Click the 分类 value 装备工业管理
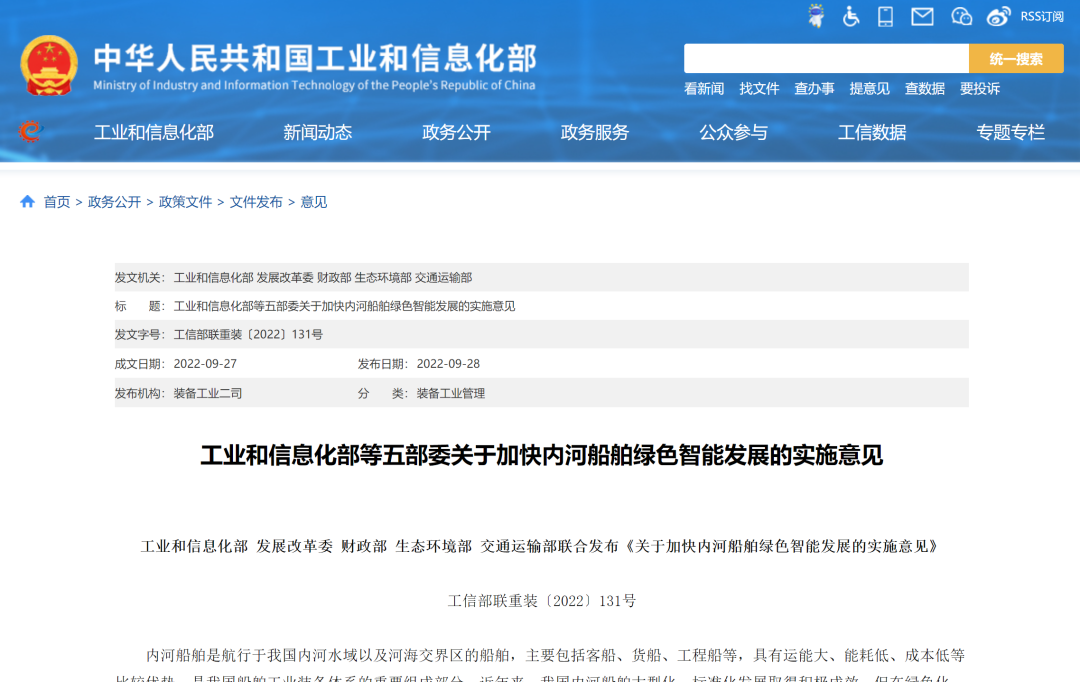Viewport: 1080px width, 682px height. pos(451,393)
